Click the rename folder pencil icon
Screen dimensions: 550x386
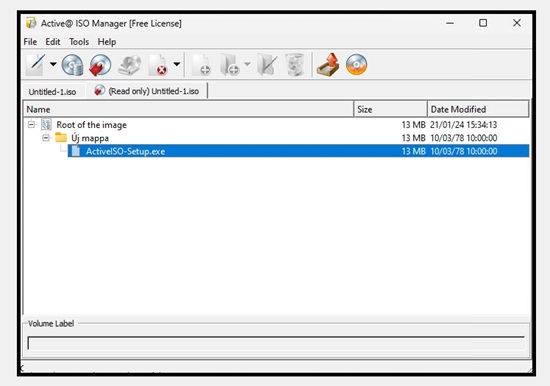click(267, 65)
